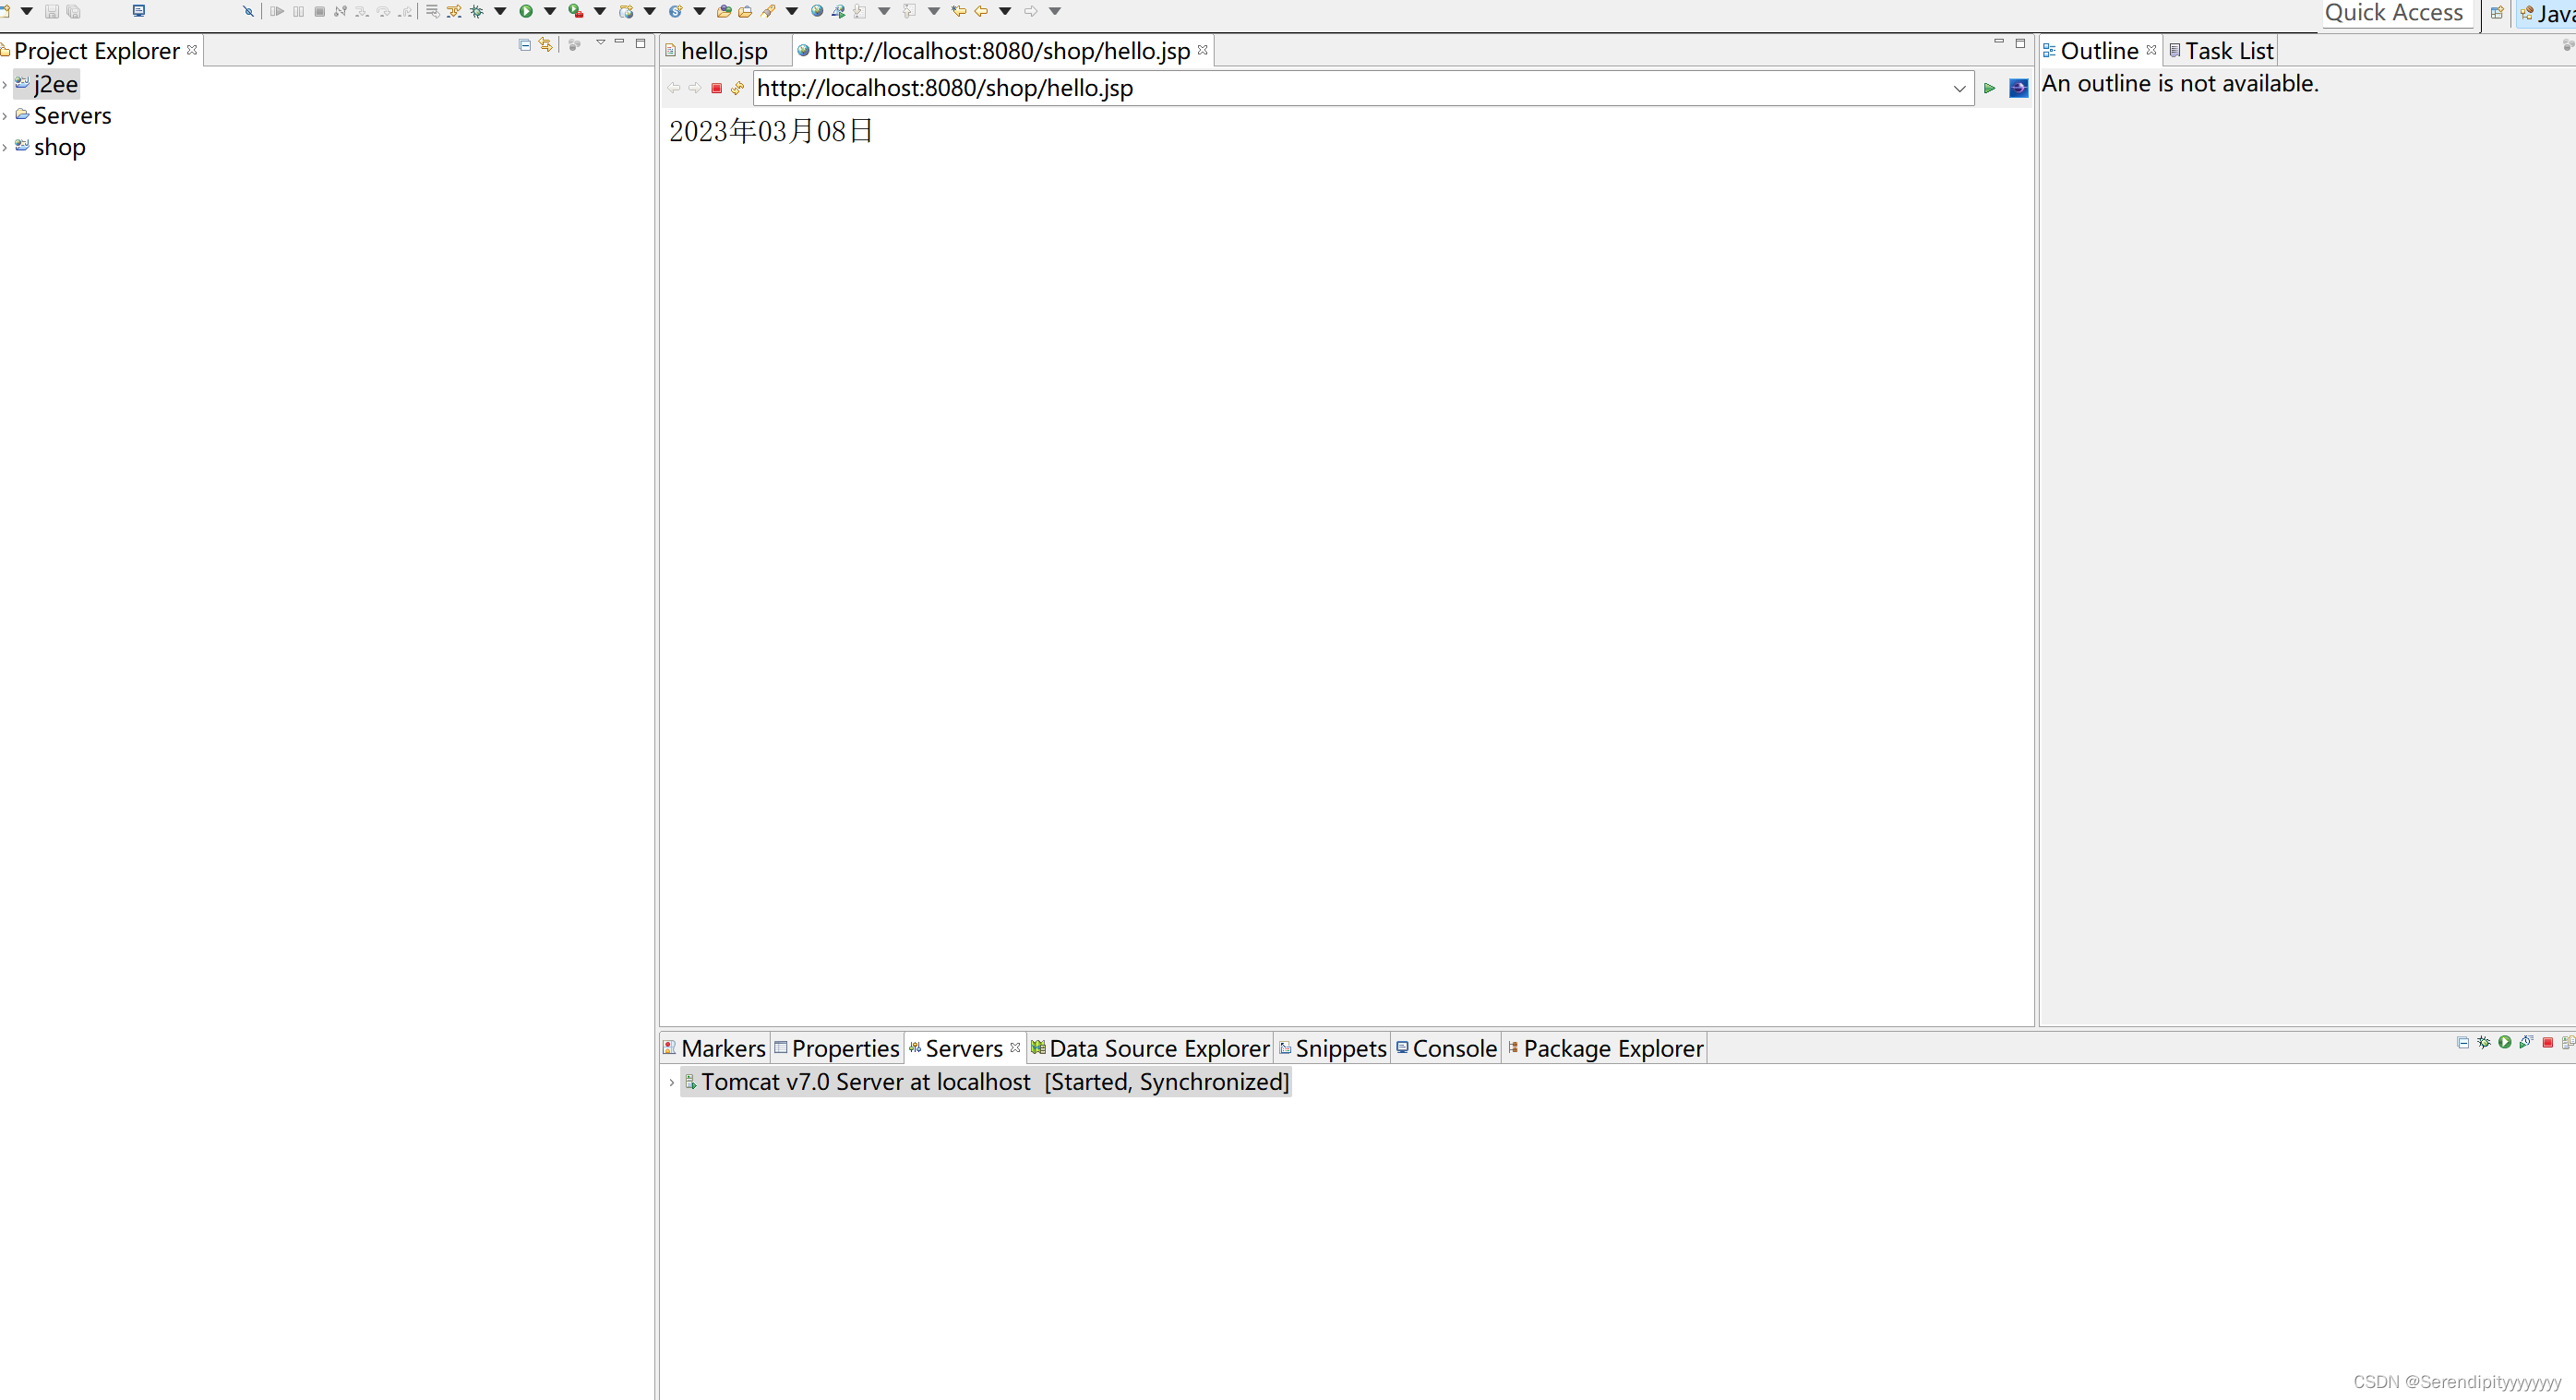The width and height of the screenshot is (2576, 1400).
Task: Select the Servers folder in Project Explorer
Action: click(72, 116)
